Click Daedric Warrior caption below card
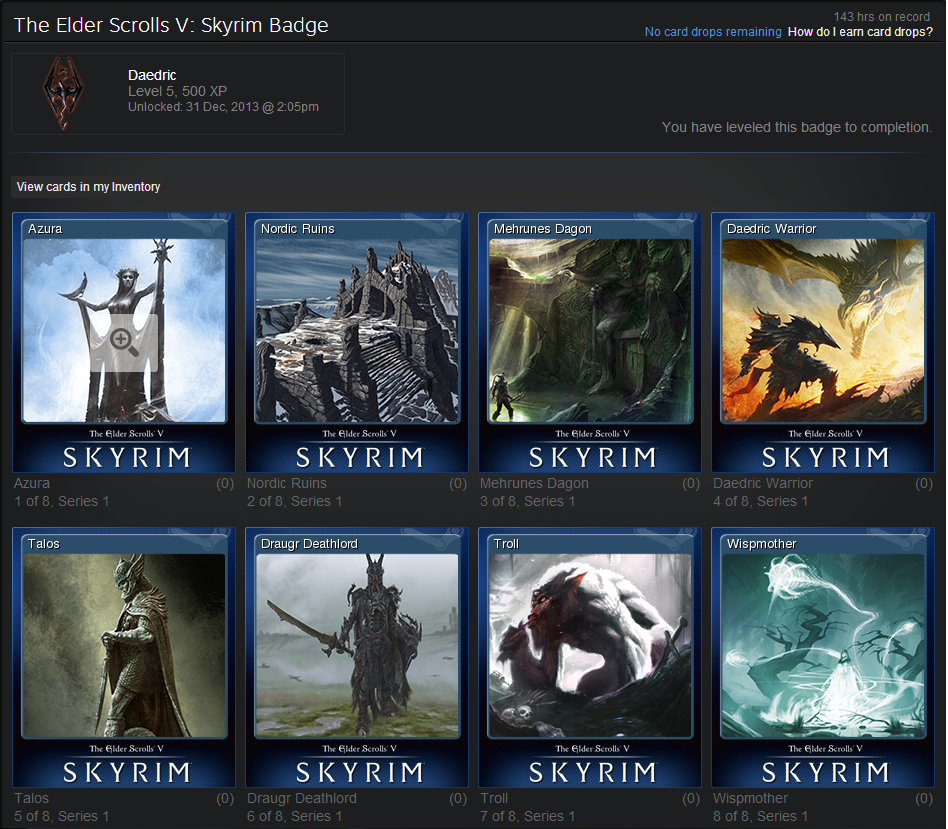The height and width of the screenshot is (829, 948). point(763,483)
